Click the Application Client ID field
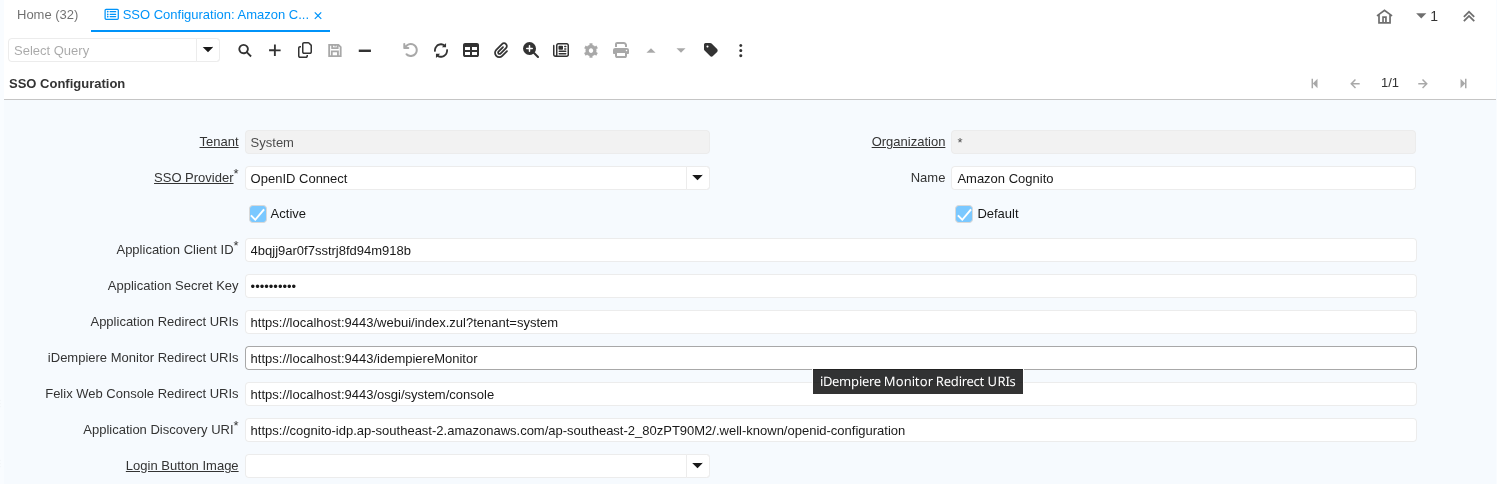The image size is (1497, 484). [830, 250]
